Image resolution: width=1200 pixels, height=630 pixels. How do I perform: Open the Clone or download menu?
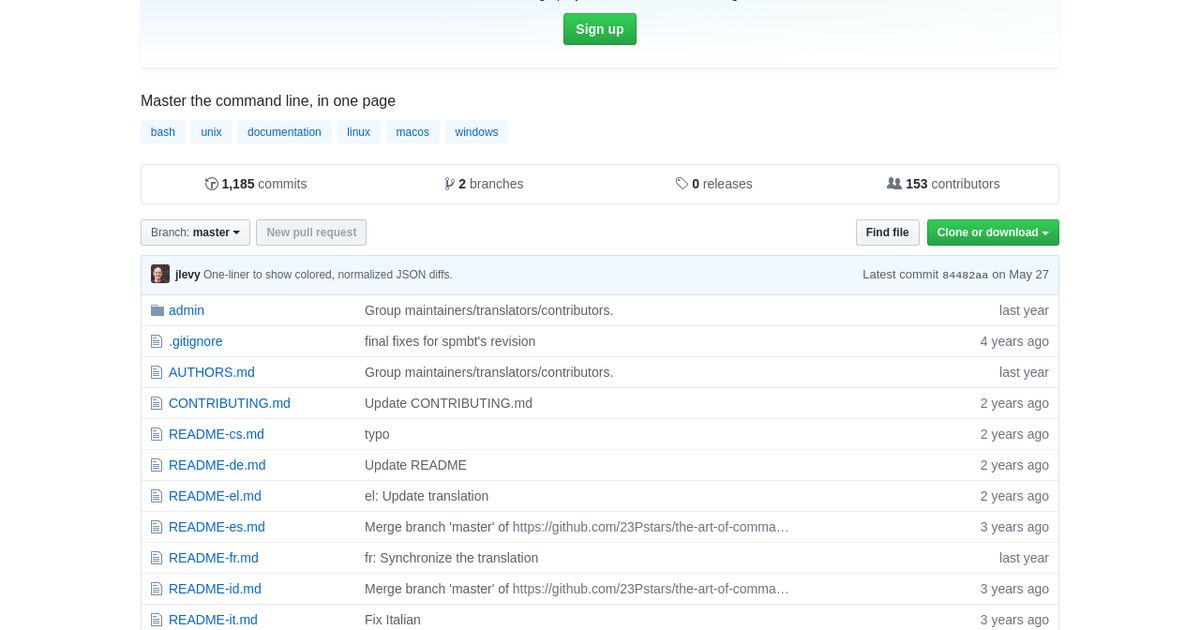[x=992, y=232]
